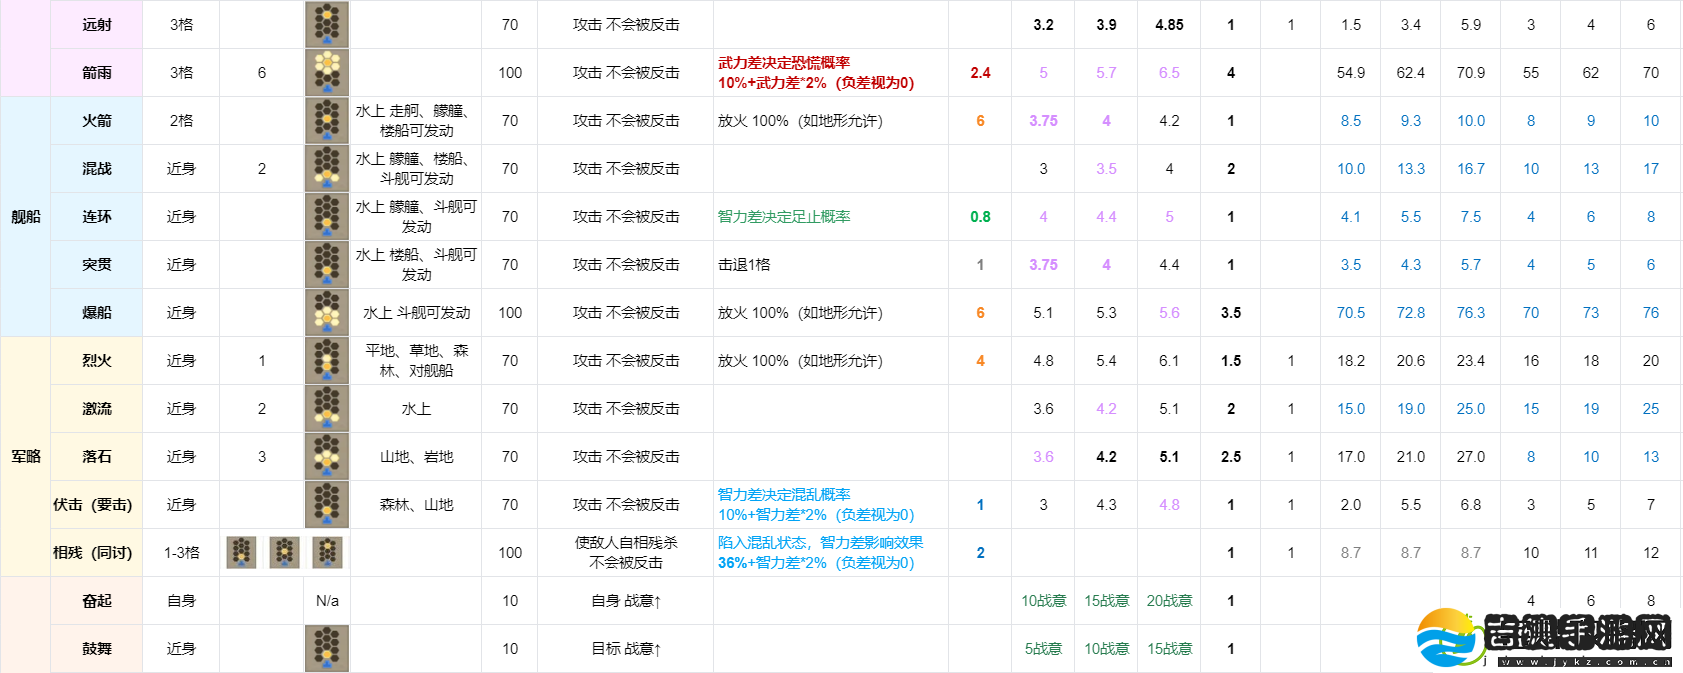Select the skill name 火箭
Image resolution: width=1683 pixels, height=673 pixels.
click(x=97, y=121)
